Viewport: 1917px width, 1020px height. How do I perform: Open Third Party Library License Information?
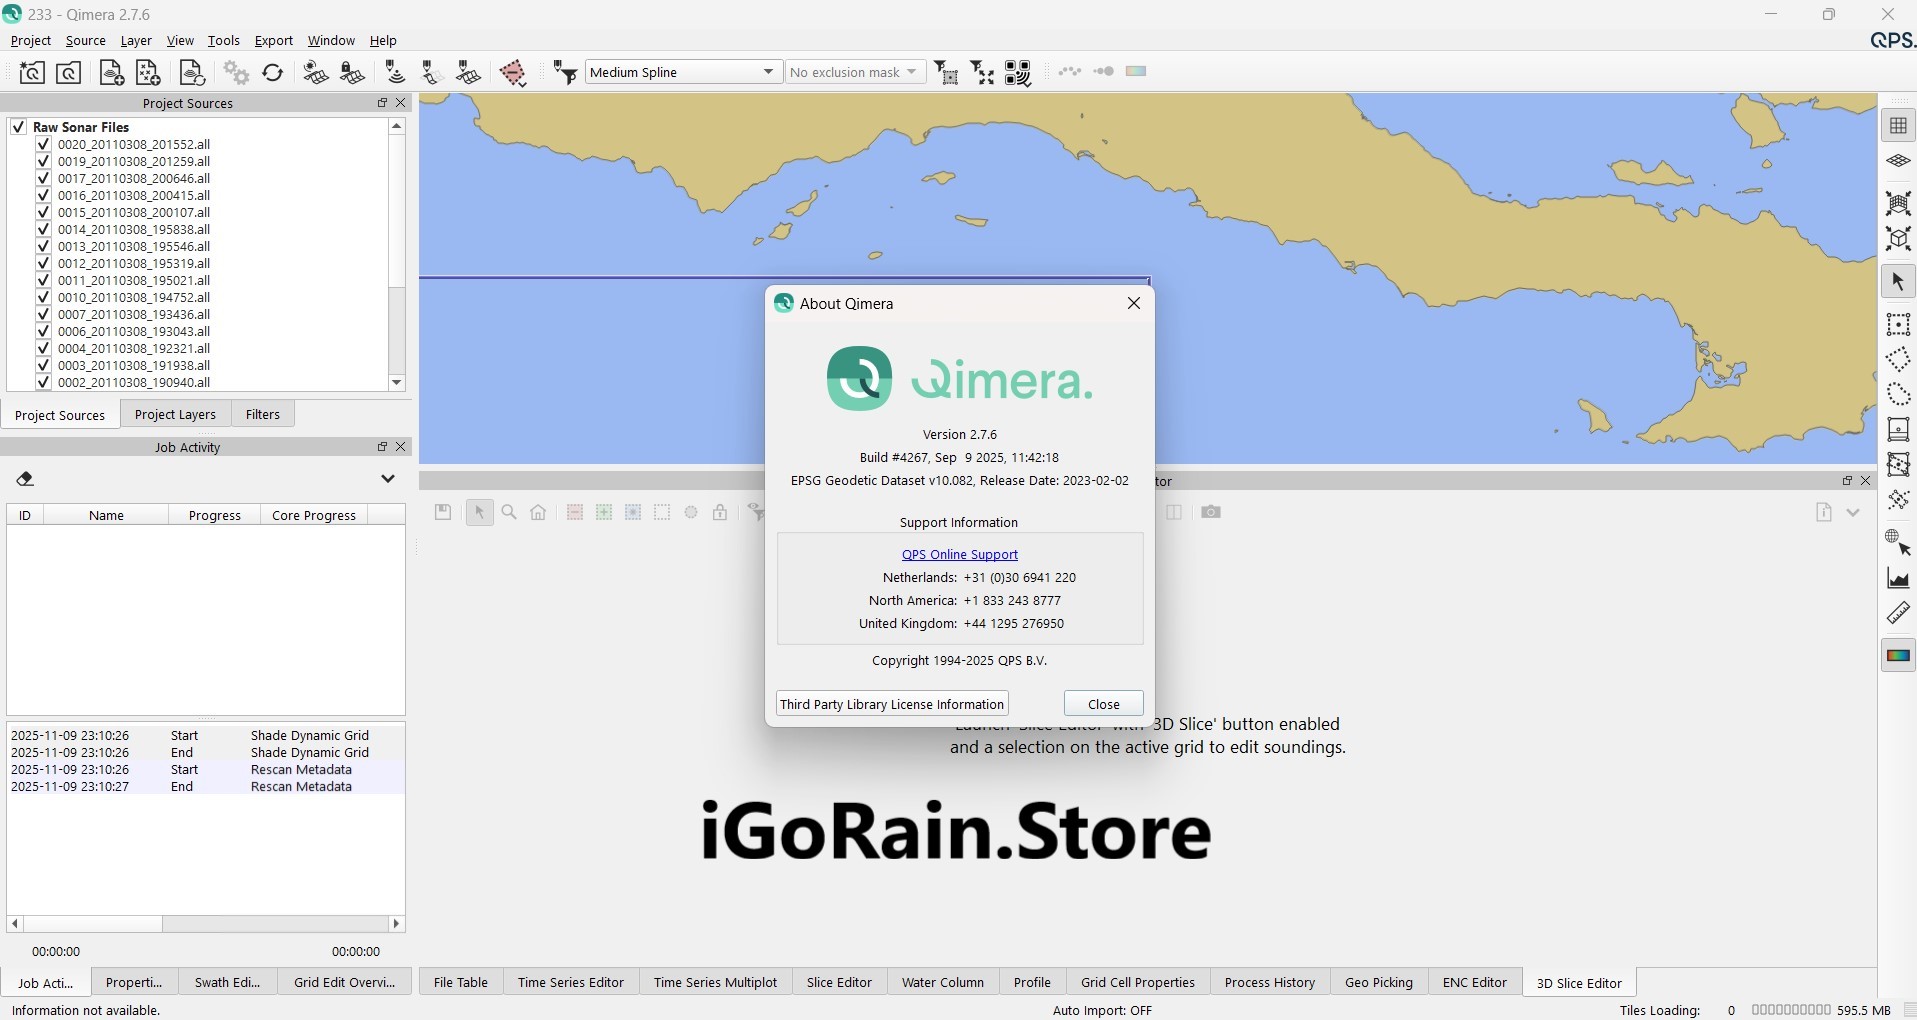(x=891, y=703)
